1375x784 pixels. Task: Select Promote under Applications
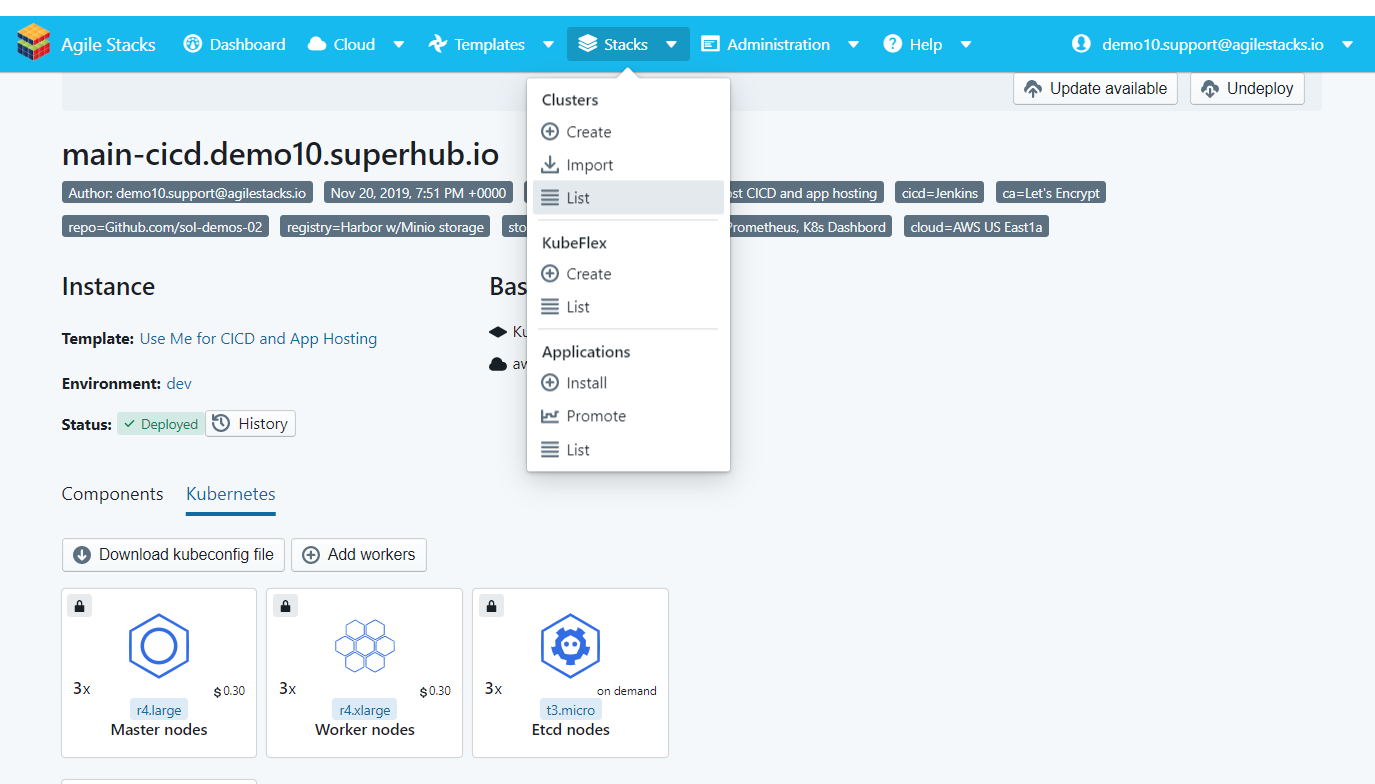pyautogui.click(x=628, y=416)
